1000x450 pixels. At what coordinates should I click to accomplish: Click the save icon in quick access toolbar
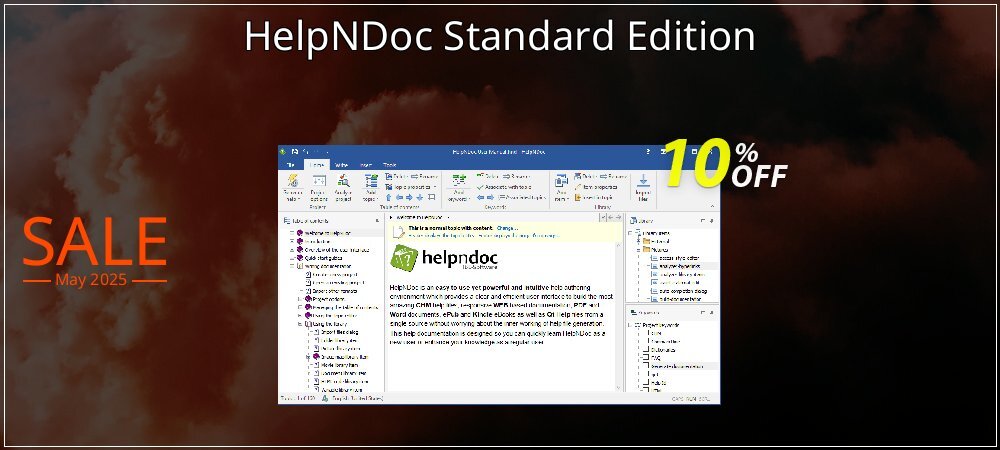[x=295, y=152]
